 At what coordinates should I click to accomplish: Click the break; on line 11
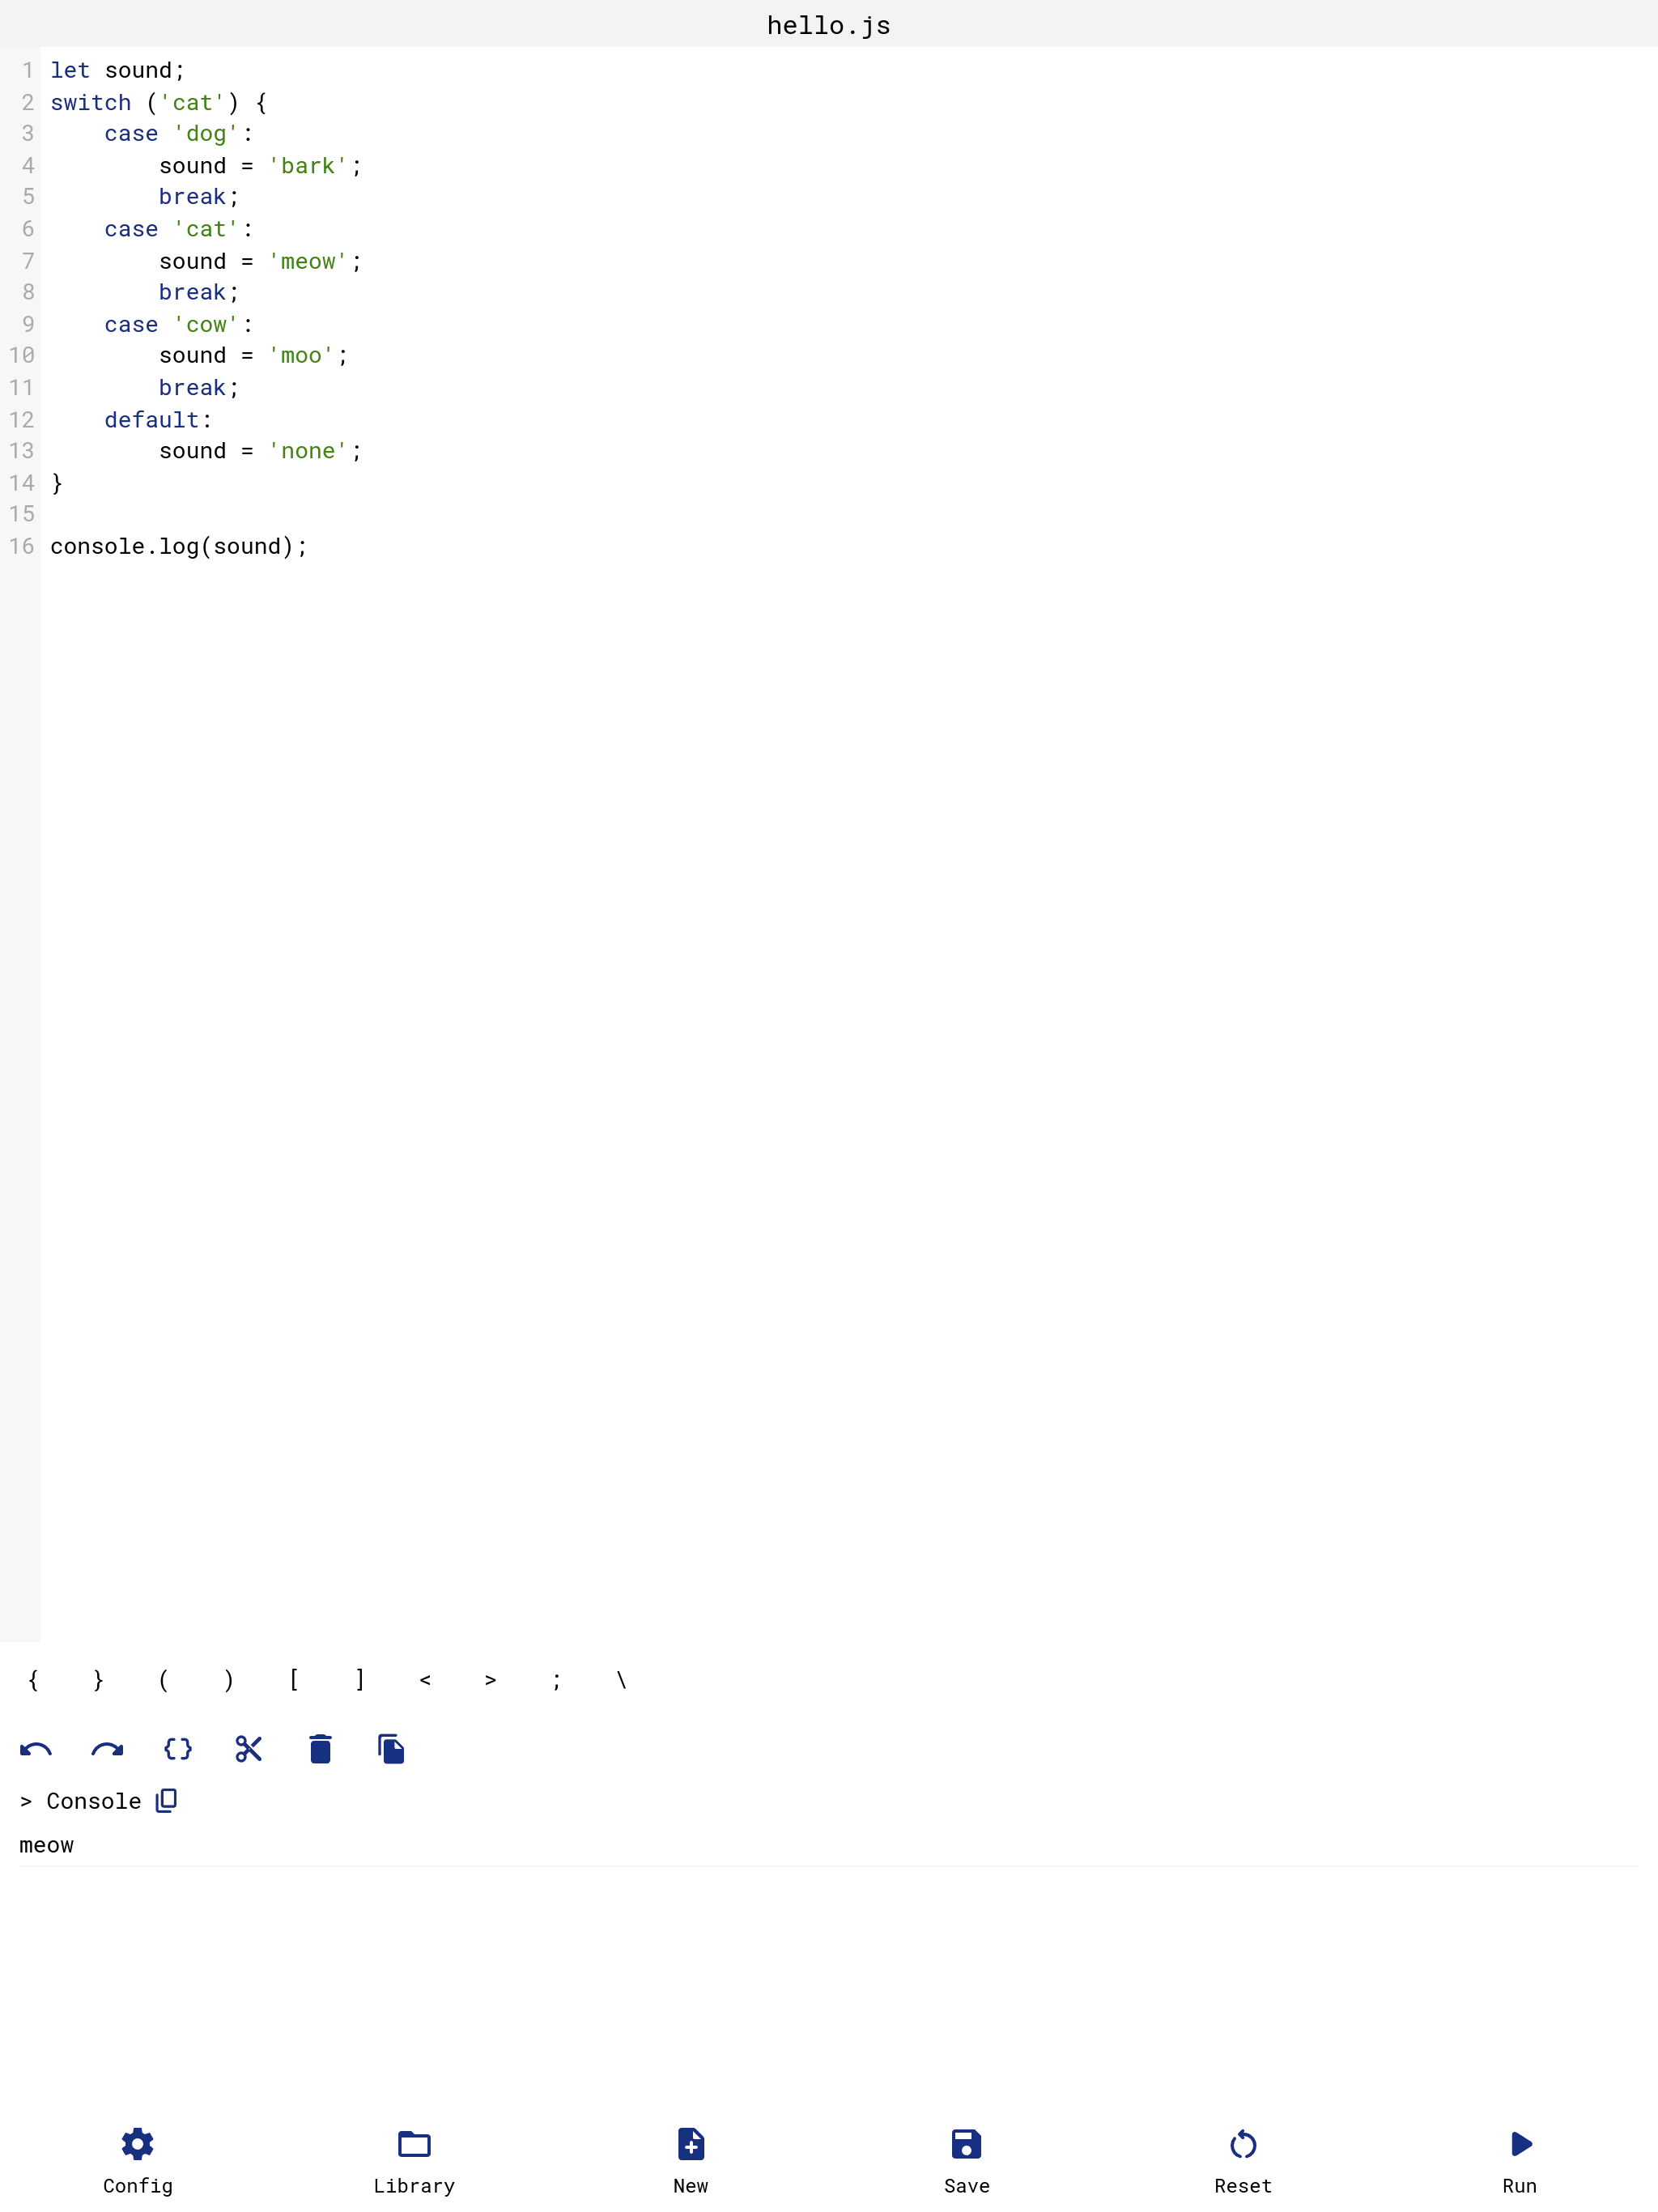tap(199, 387)
